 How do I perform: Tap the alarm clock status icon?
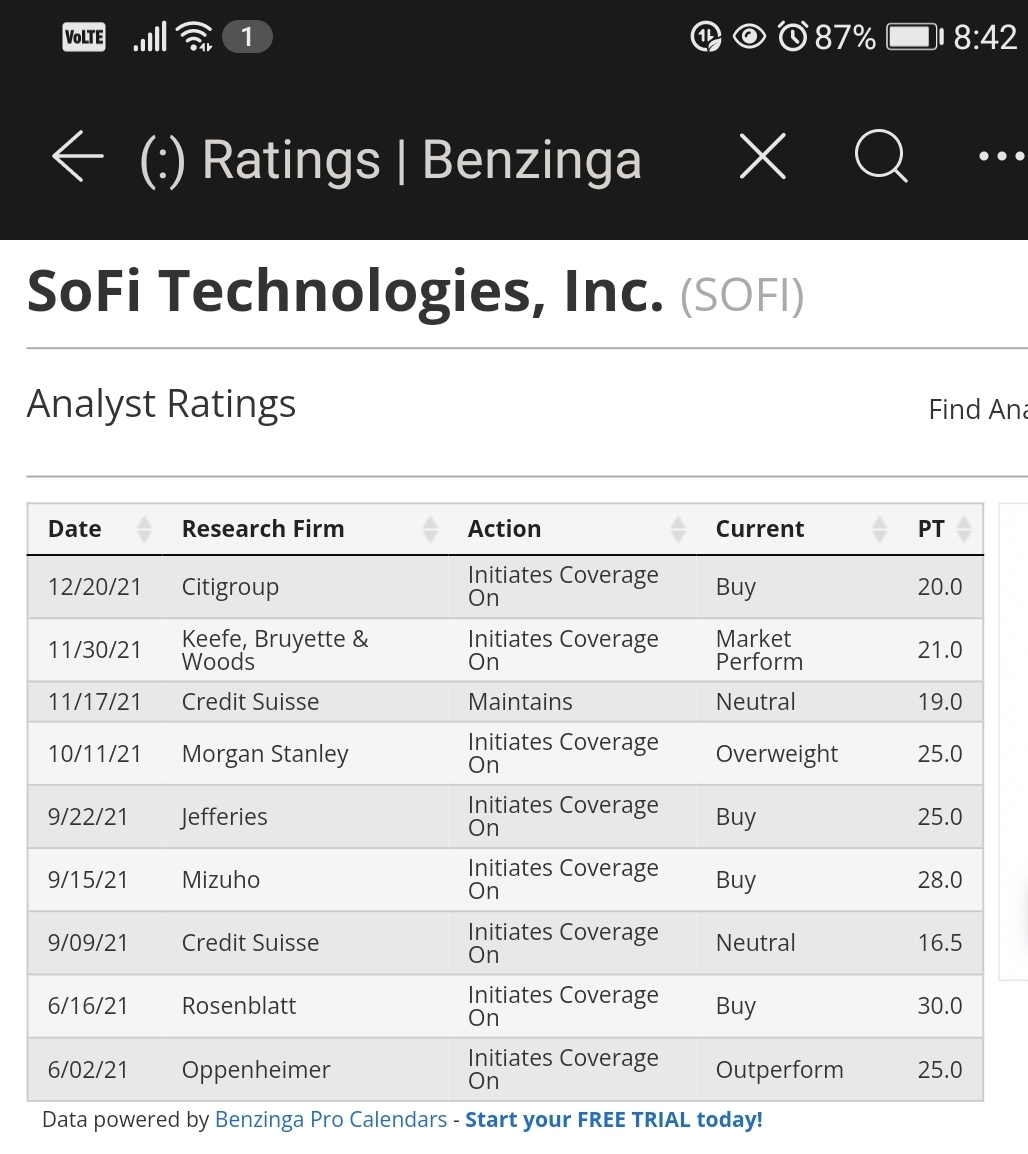[793, 36]
